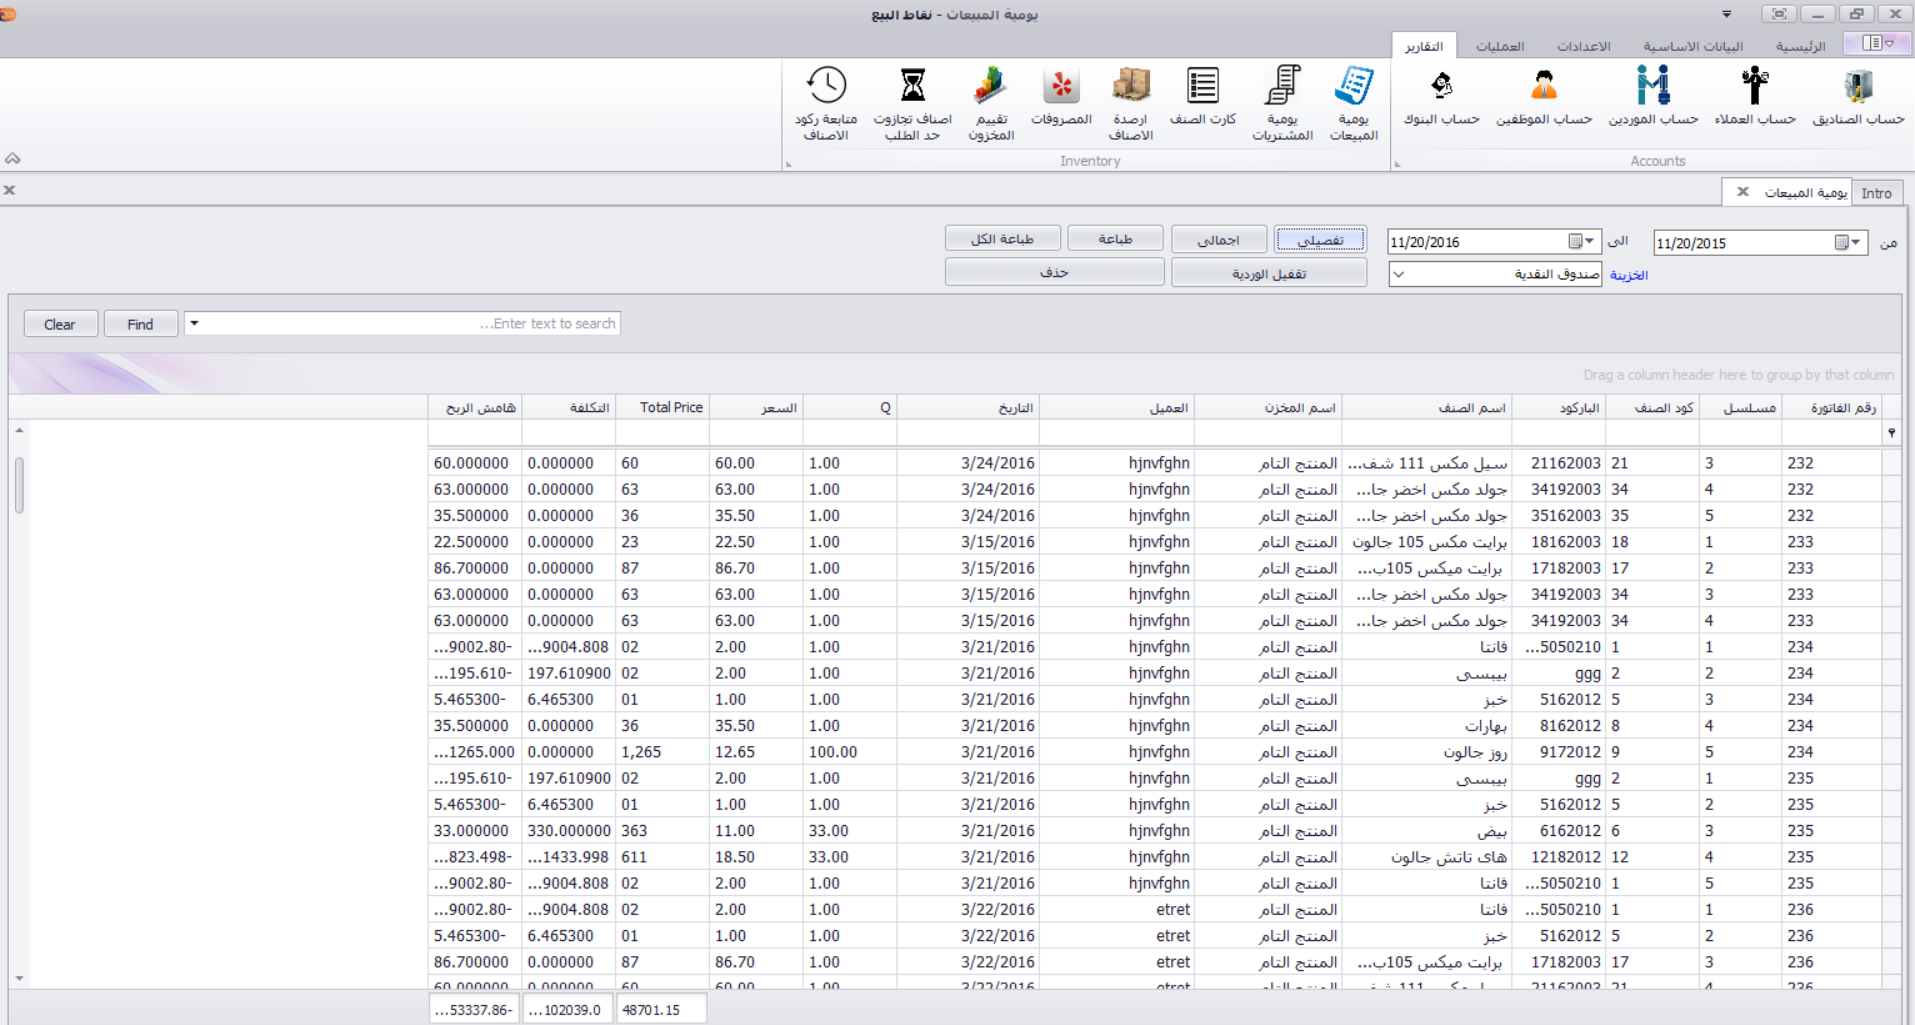Sort by Total Price column header
Viewport: 1915px width, 1025px height.
coord(662,407)
